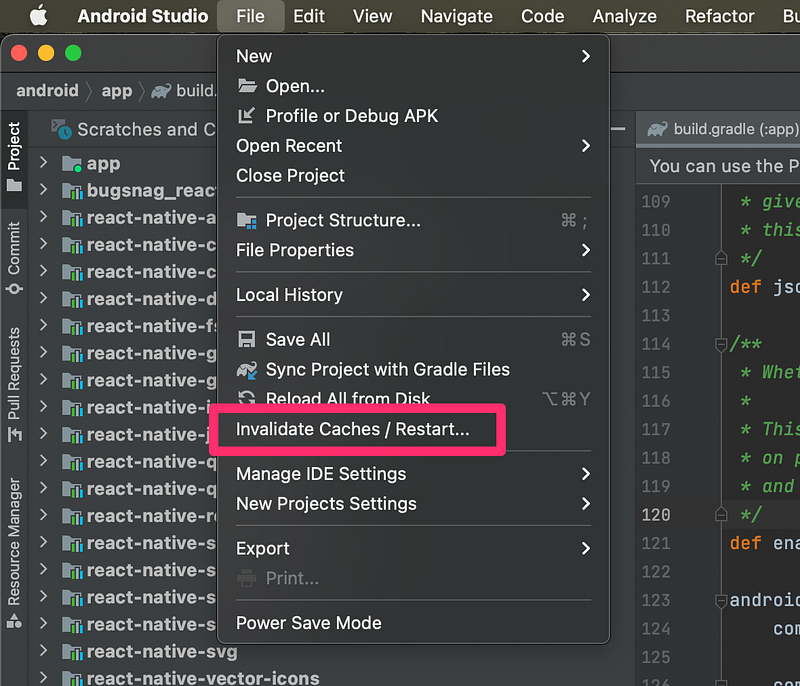Collapse the comment fold at line 111

coord(721,258)
